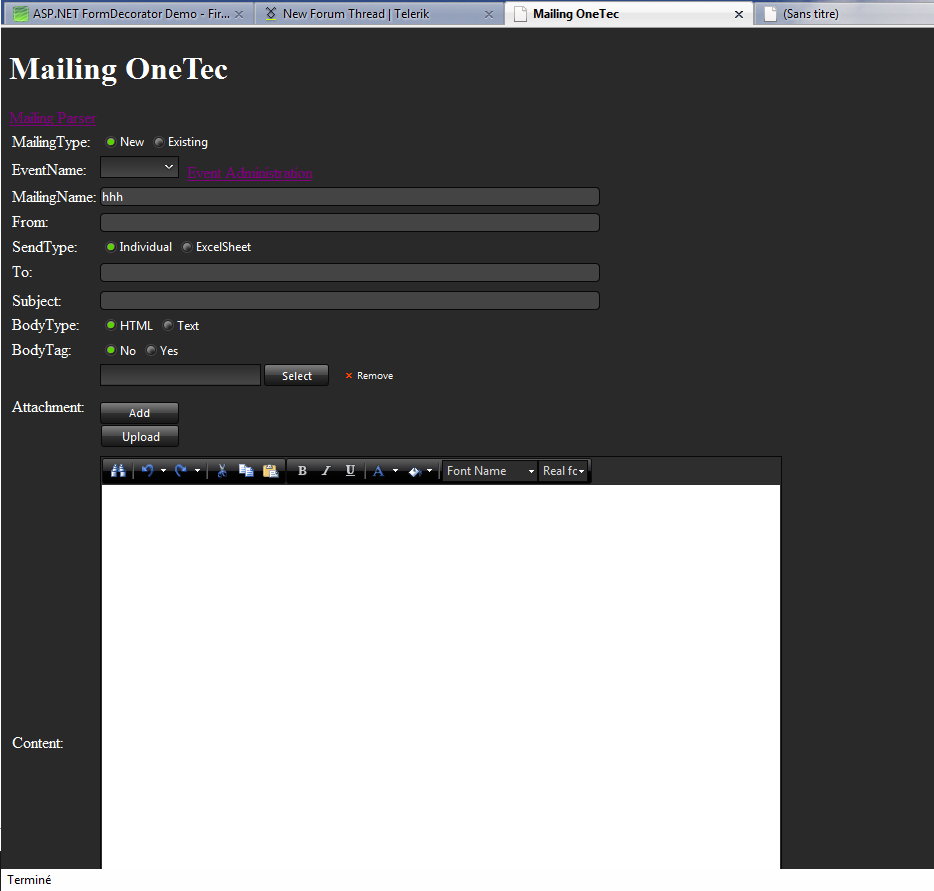Expand background color dropdown arrow

(x=429, y=471)
